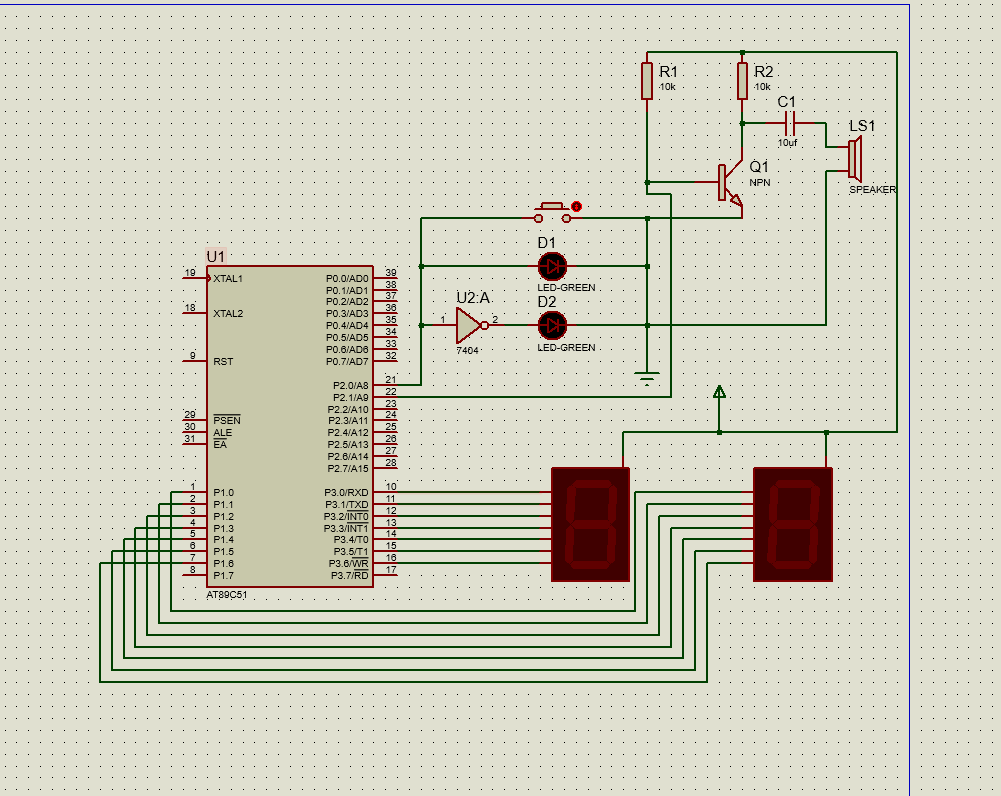Click the AT89C51 part label
The image size is (1001, 796).
pos(227,595)
